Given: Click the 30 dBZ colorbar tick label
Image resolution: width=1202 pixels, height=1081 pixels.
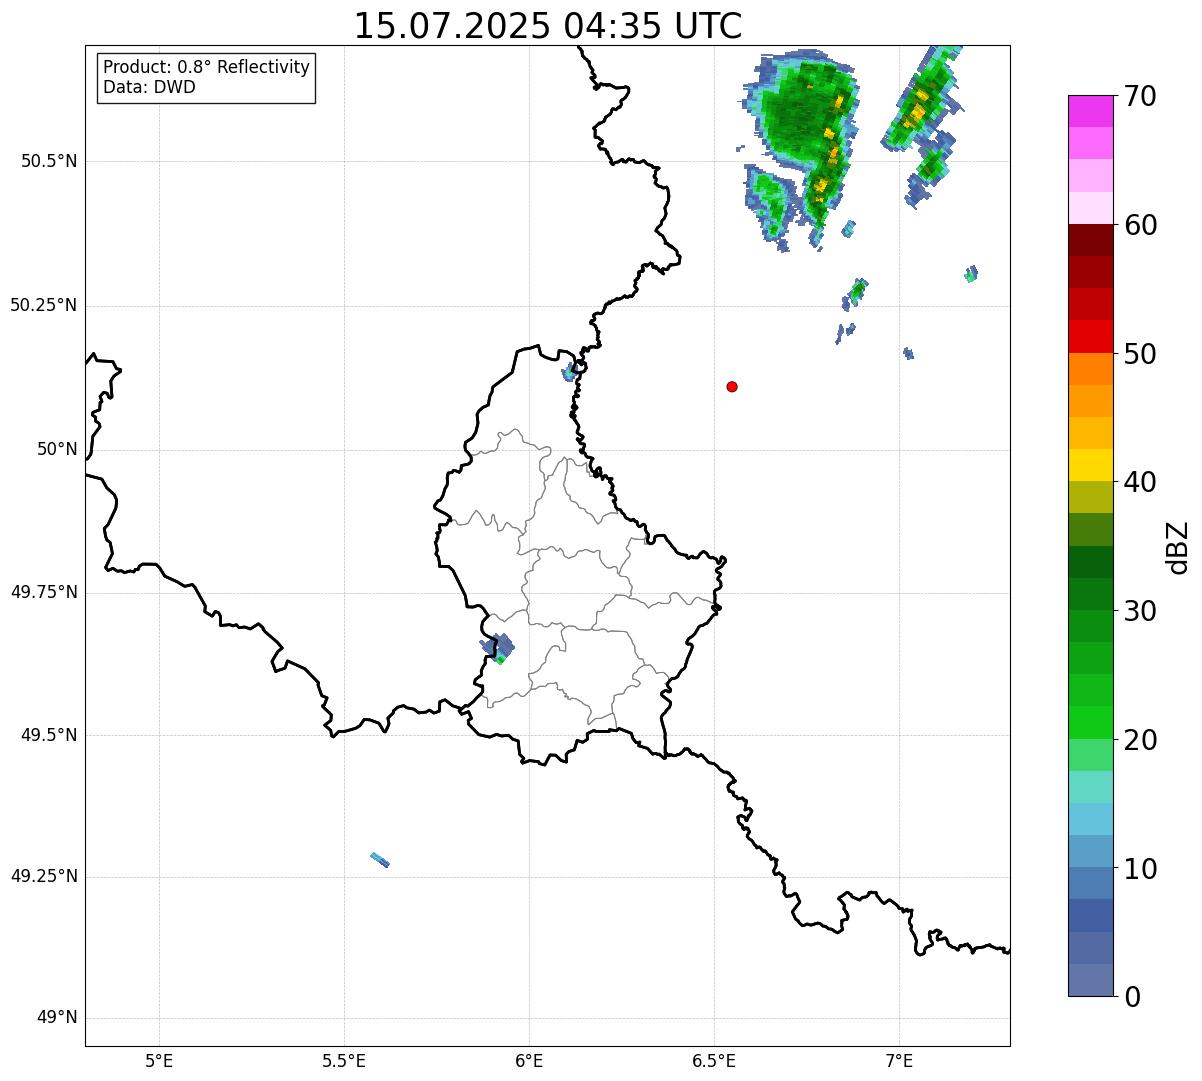Looking at the screenshot, I should pos(1139,611).
